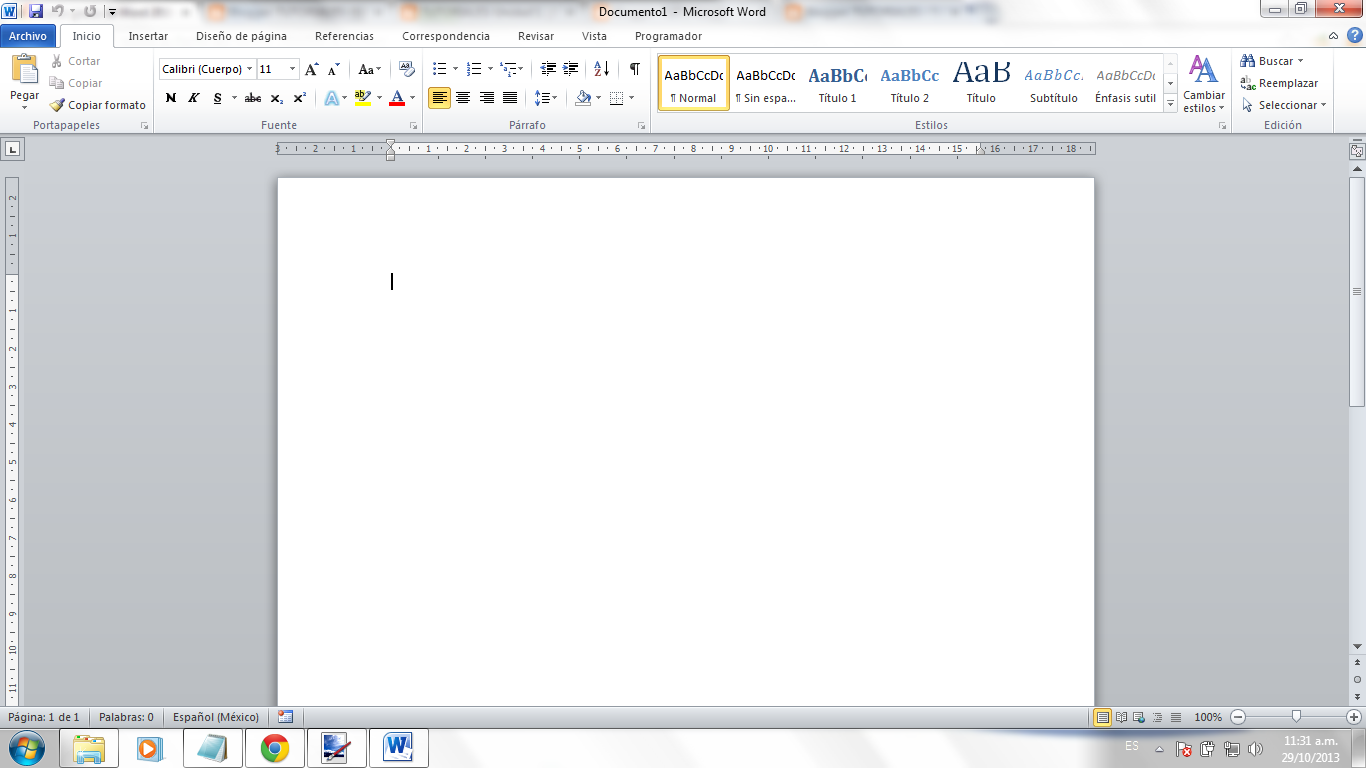The image size is (1366, 768).
Task: Select the strikethrough (abc) icon
Action: [252, 96]
